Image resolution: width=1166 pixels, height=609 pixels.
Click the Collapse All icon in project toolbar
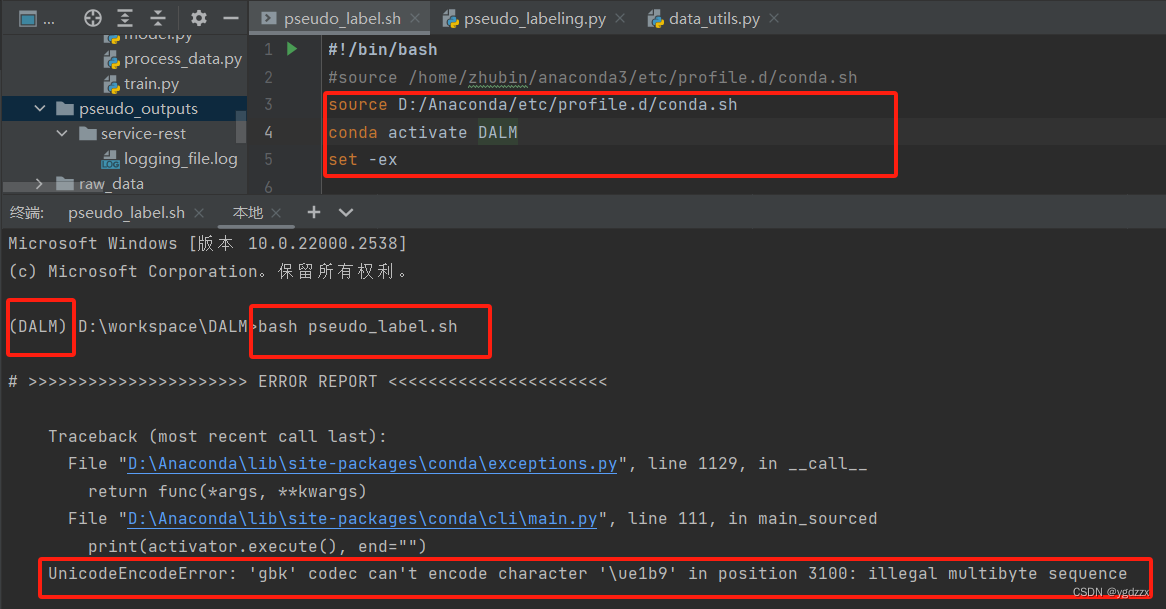tap(158, 19)
